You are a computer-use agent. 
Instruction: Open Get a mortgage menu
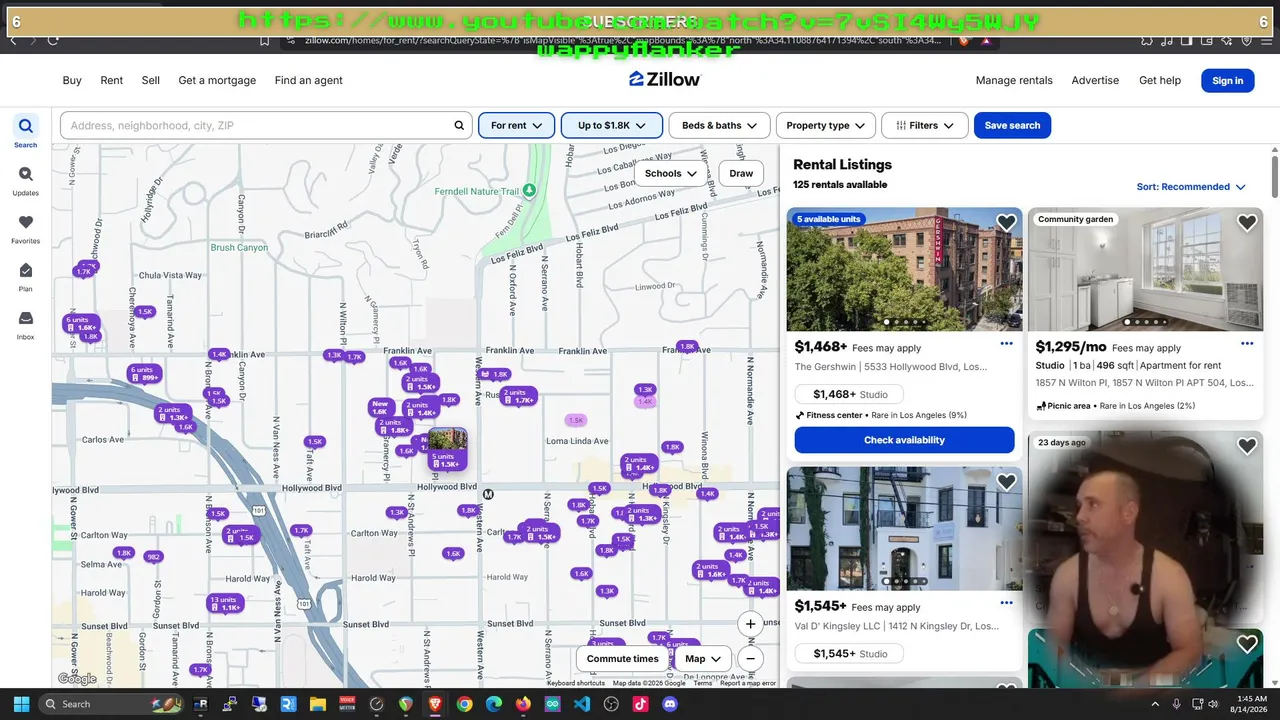(x=217, y=80)
